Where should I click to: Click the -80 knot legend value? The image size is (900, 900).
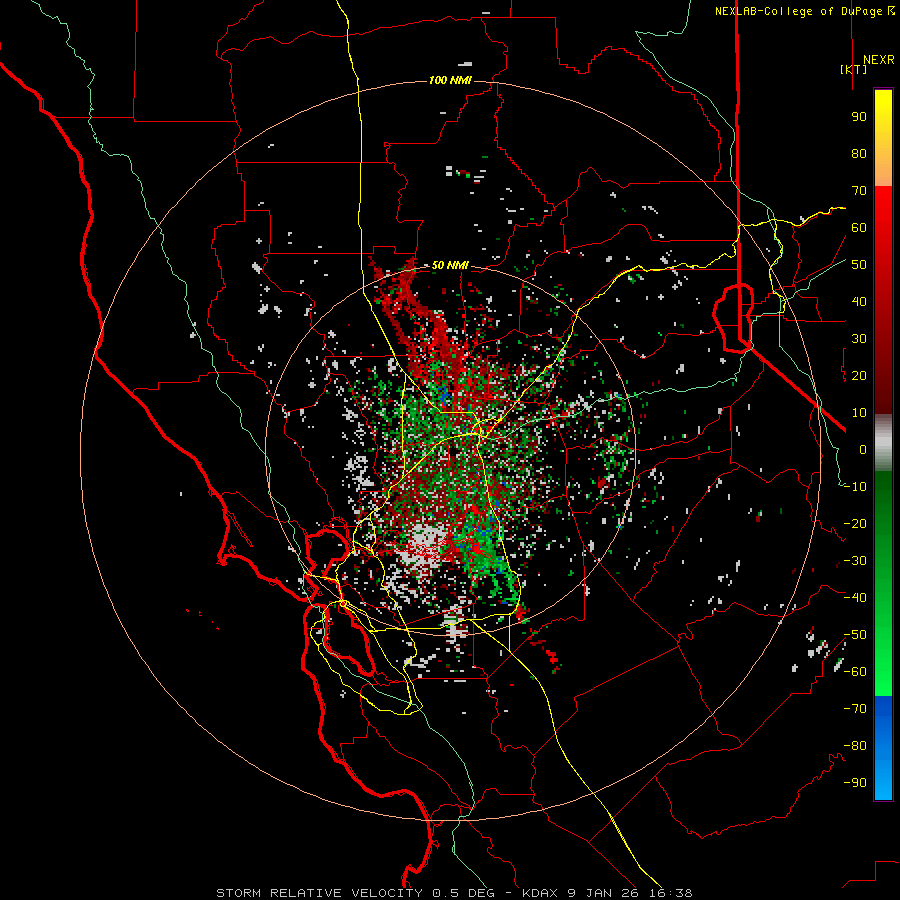[x=855, y=746]
